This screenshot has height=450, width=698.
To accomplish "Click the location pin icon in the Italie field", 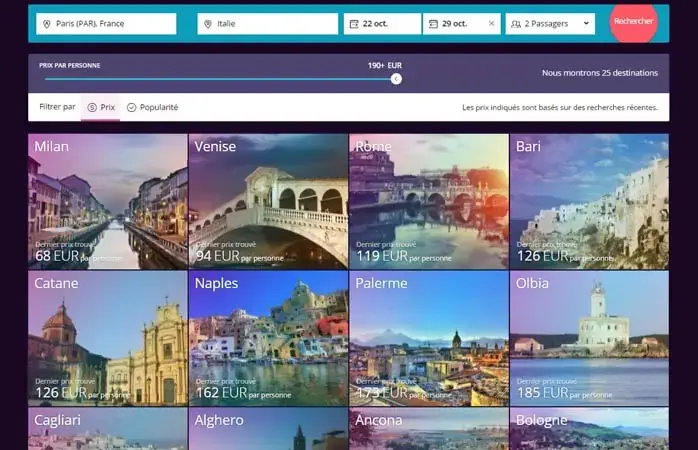I will point(207,24).
